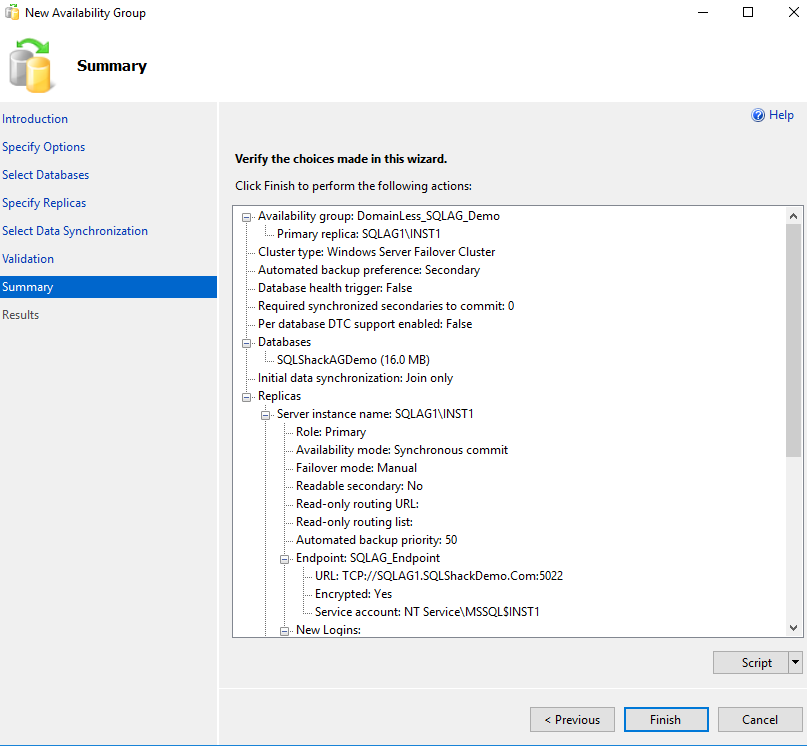
Task: Click the Finish button
Action: pyautogui.click(x=665, y=719)
